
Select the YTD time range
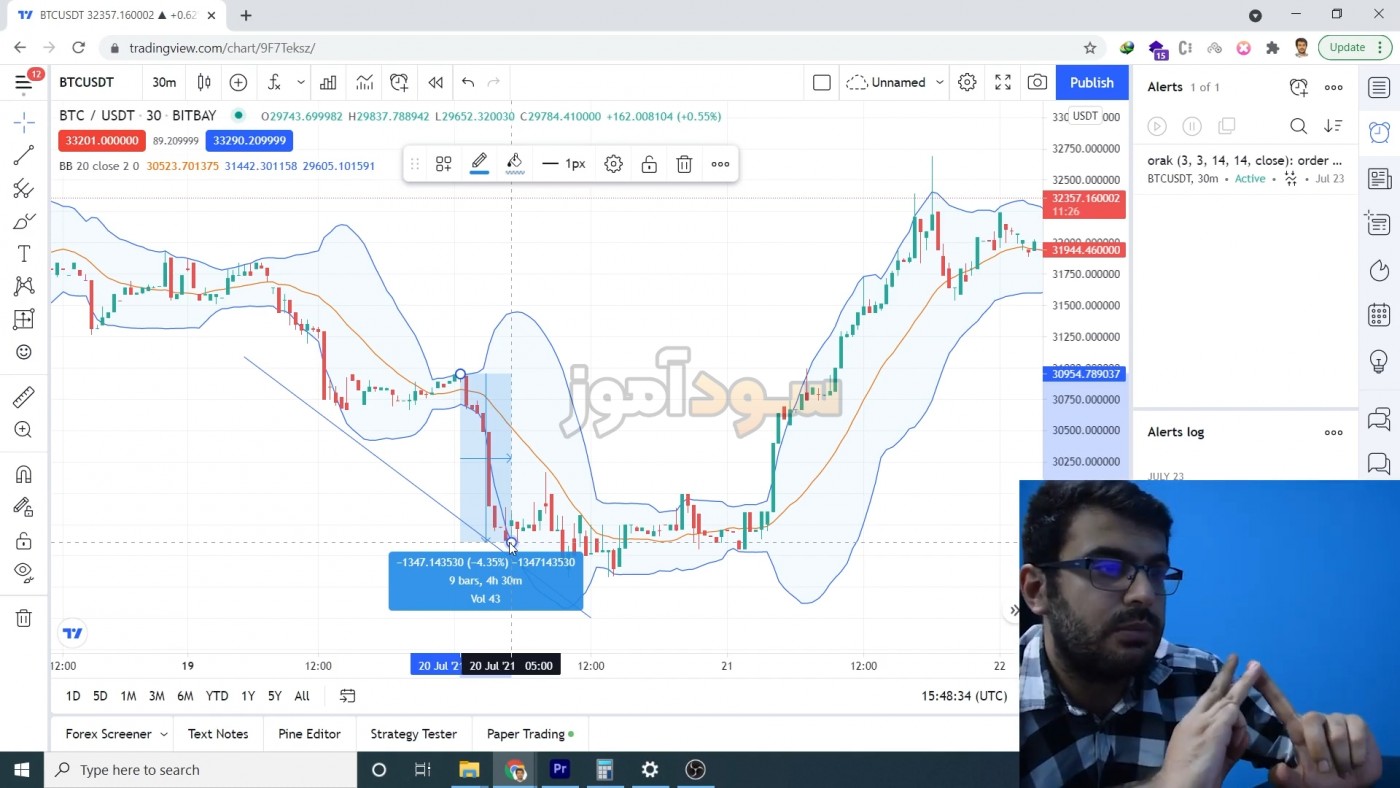[217, 696]
